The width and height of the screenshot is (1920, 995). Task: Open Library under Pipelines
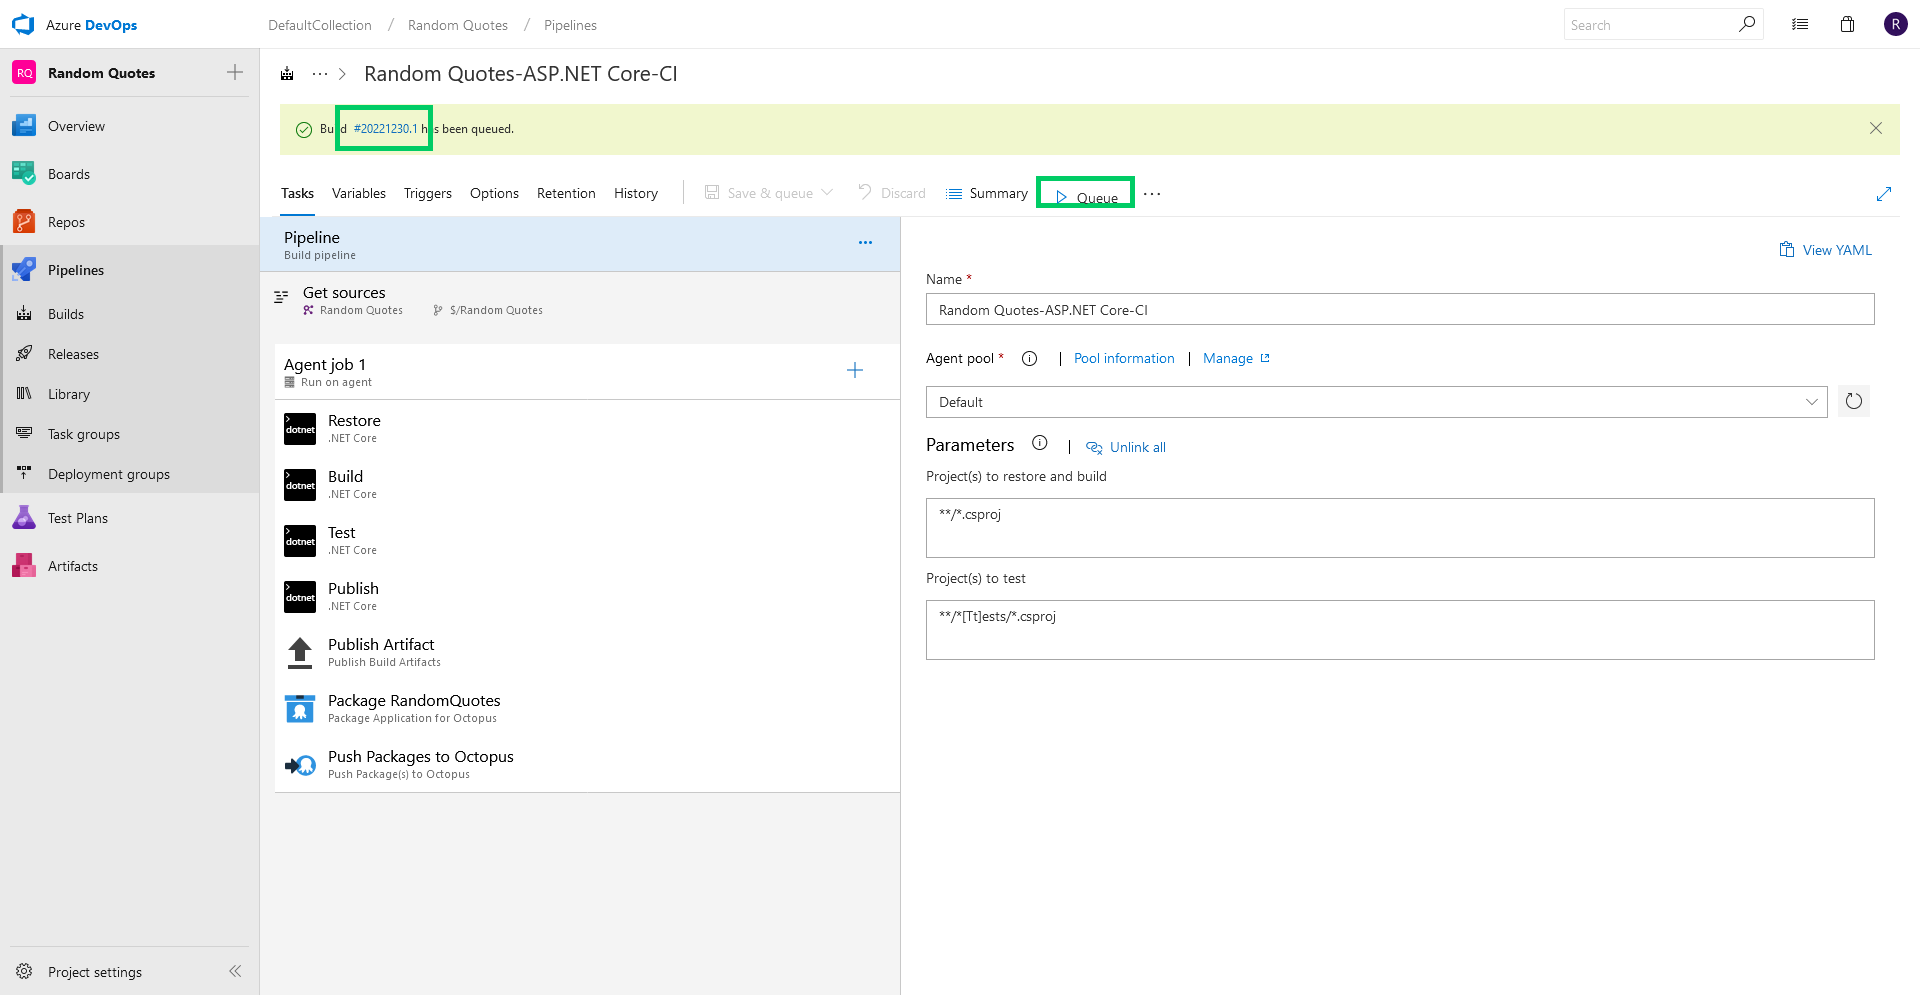(x=130, y=394)
